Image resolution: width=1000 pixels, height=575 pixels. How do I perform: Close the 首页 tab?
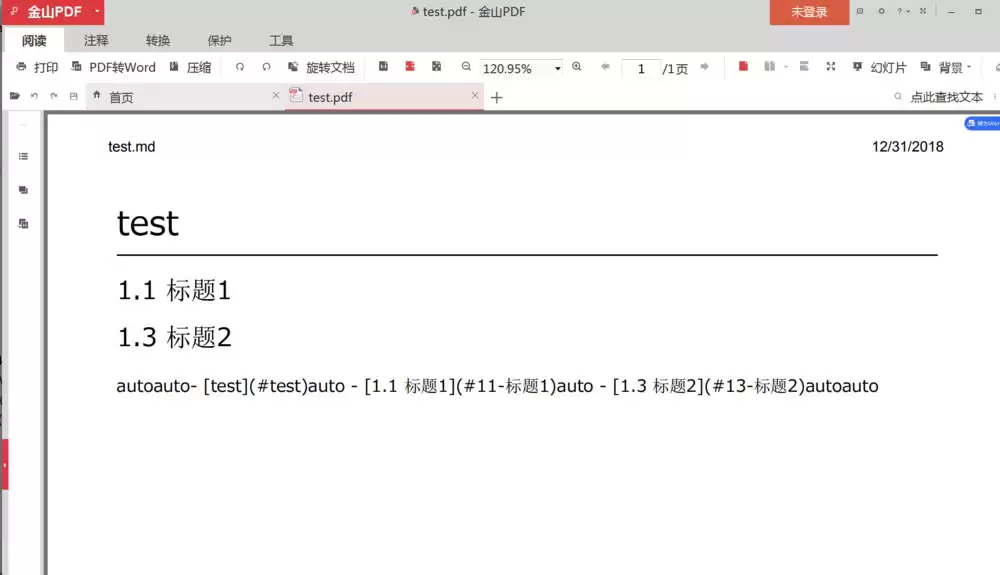(x=276, y=95)
